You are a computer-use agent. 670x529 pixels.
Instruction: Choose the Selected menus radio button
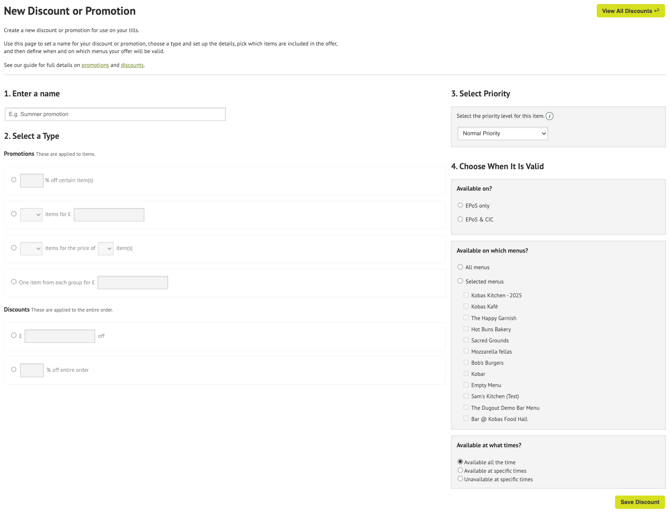[460, 281]
